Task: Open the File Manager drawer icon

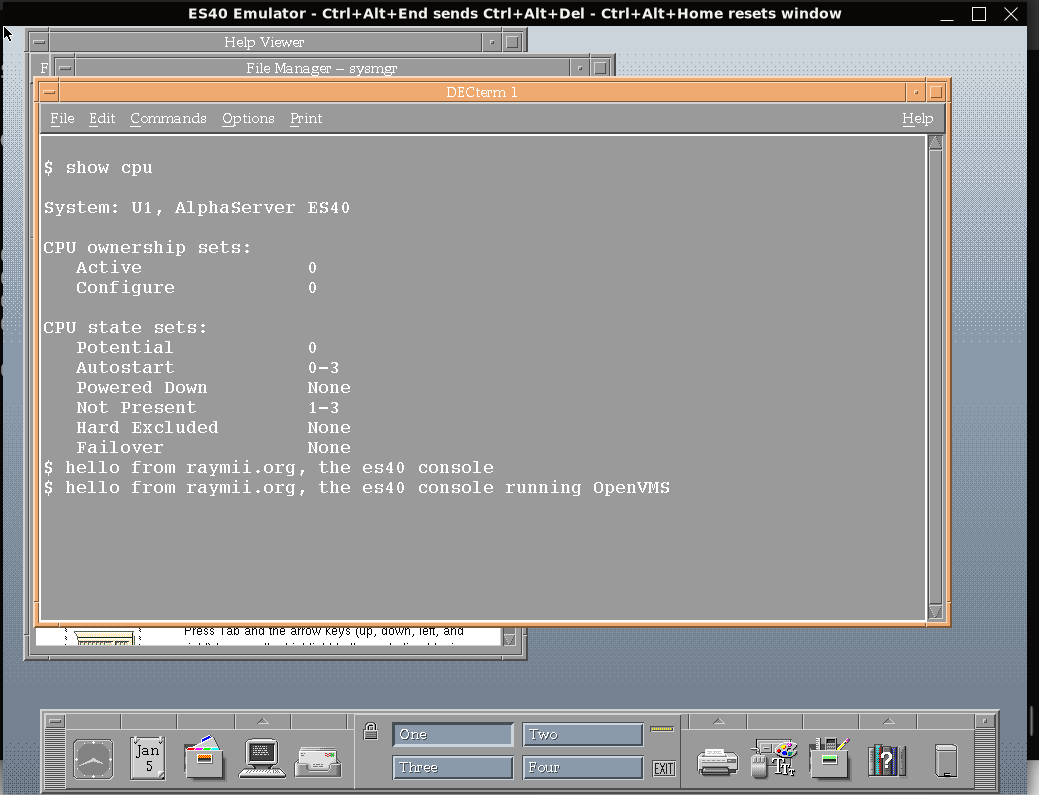Action: [x=205, y=758]
